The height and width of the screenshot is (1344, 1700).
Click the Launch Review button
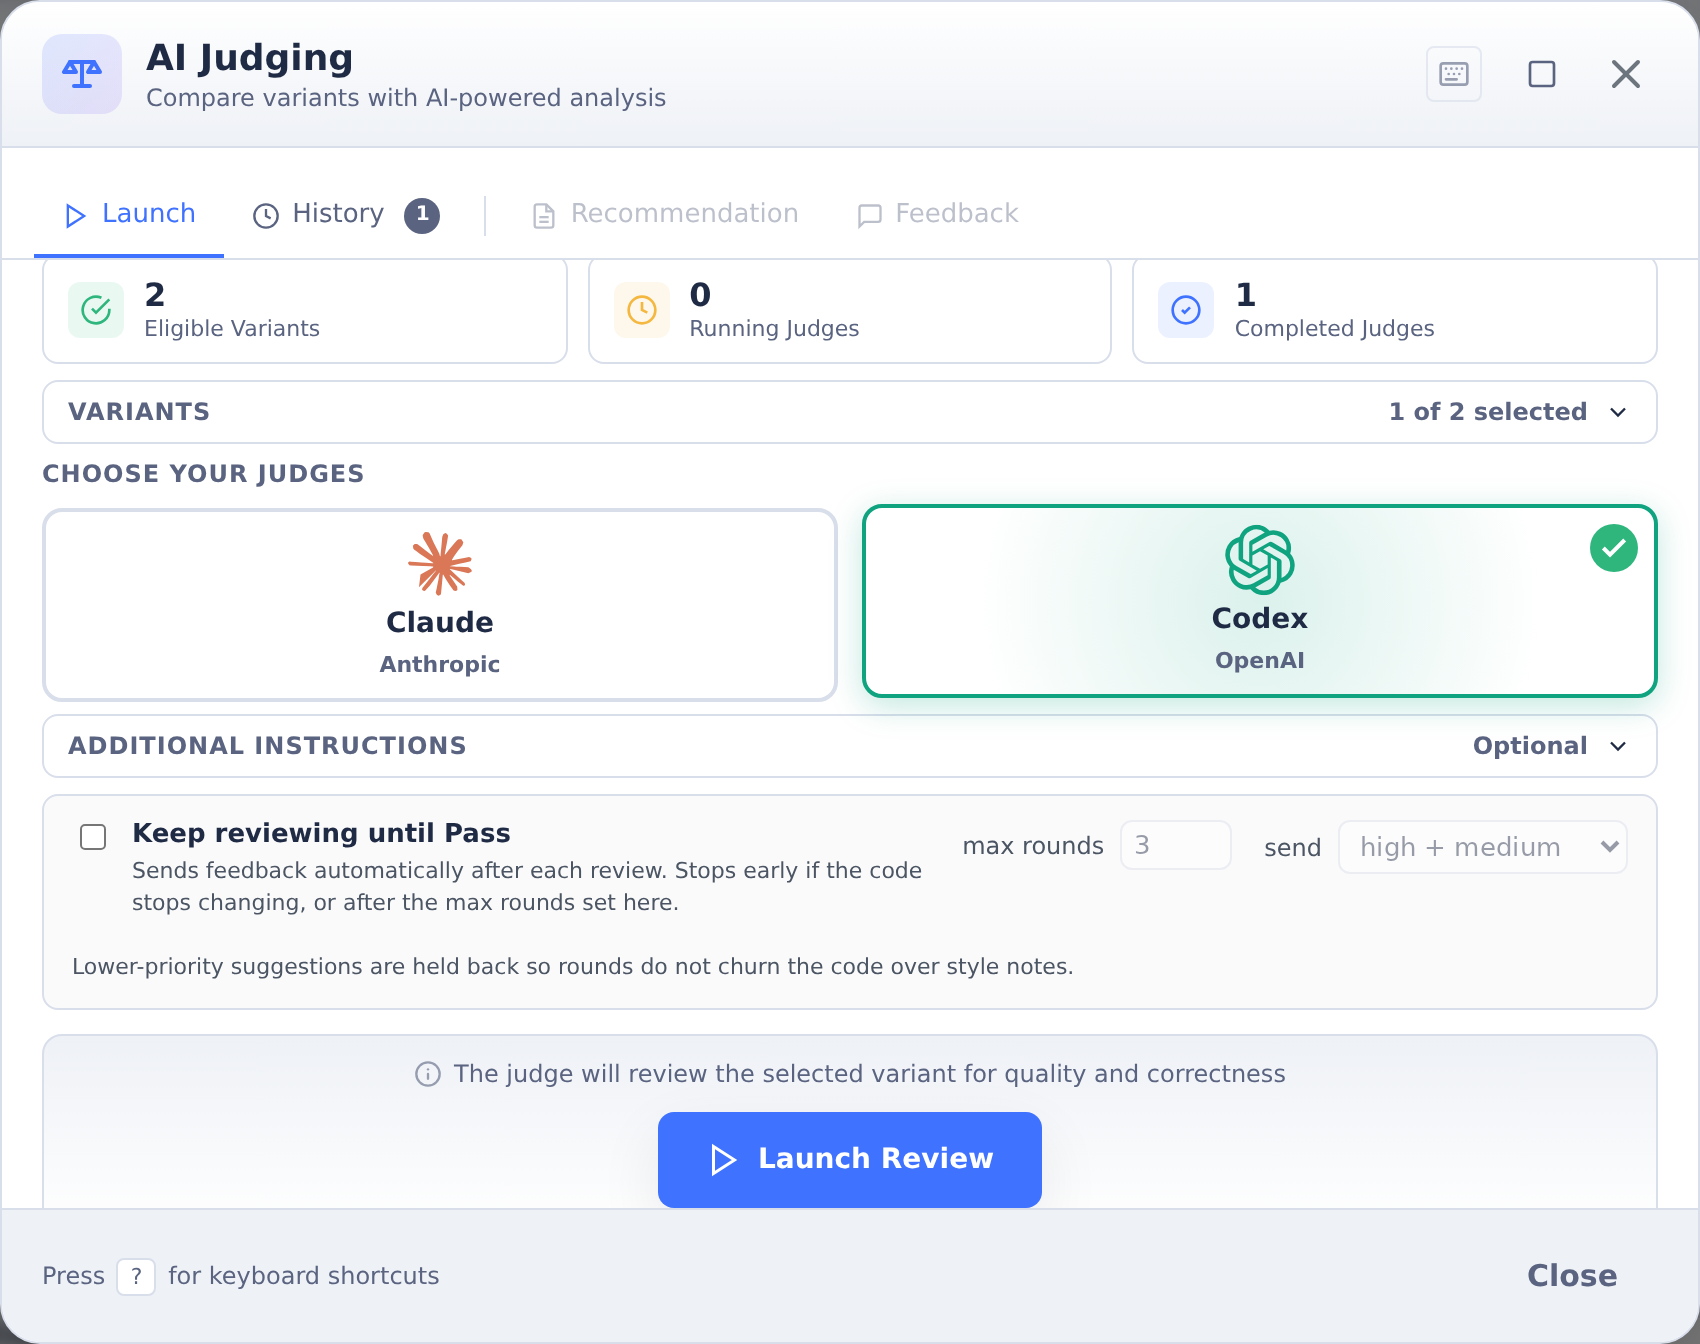(850, 1160)
